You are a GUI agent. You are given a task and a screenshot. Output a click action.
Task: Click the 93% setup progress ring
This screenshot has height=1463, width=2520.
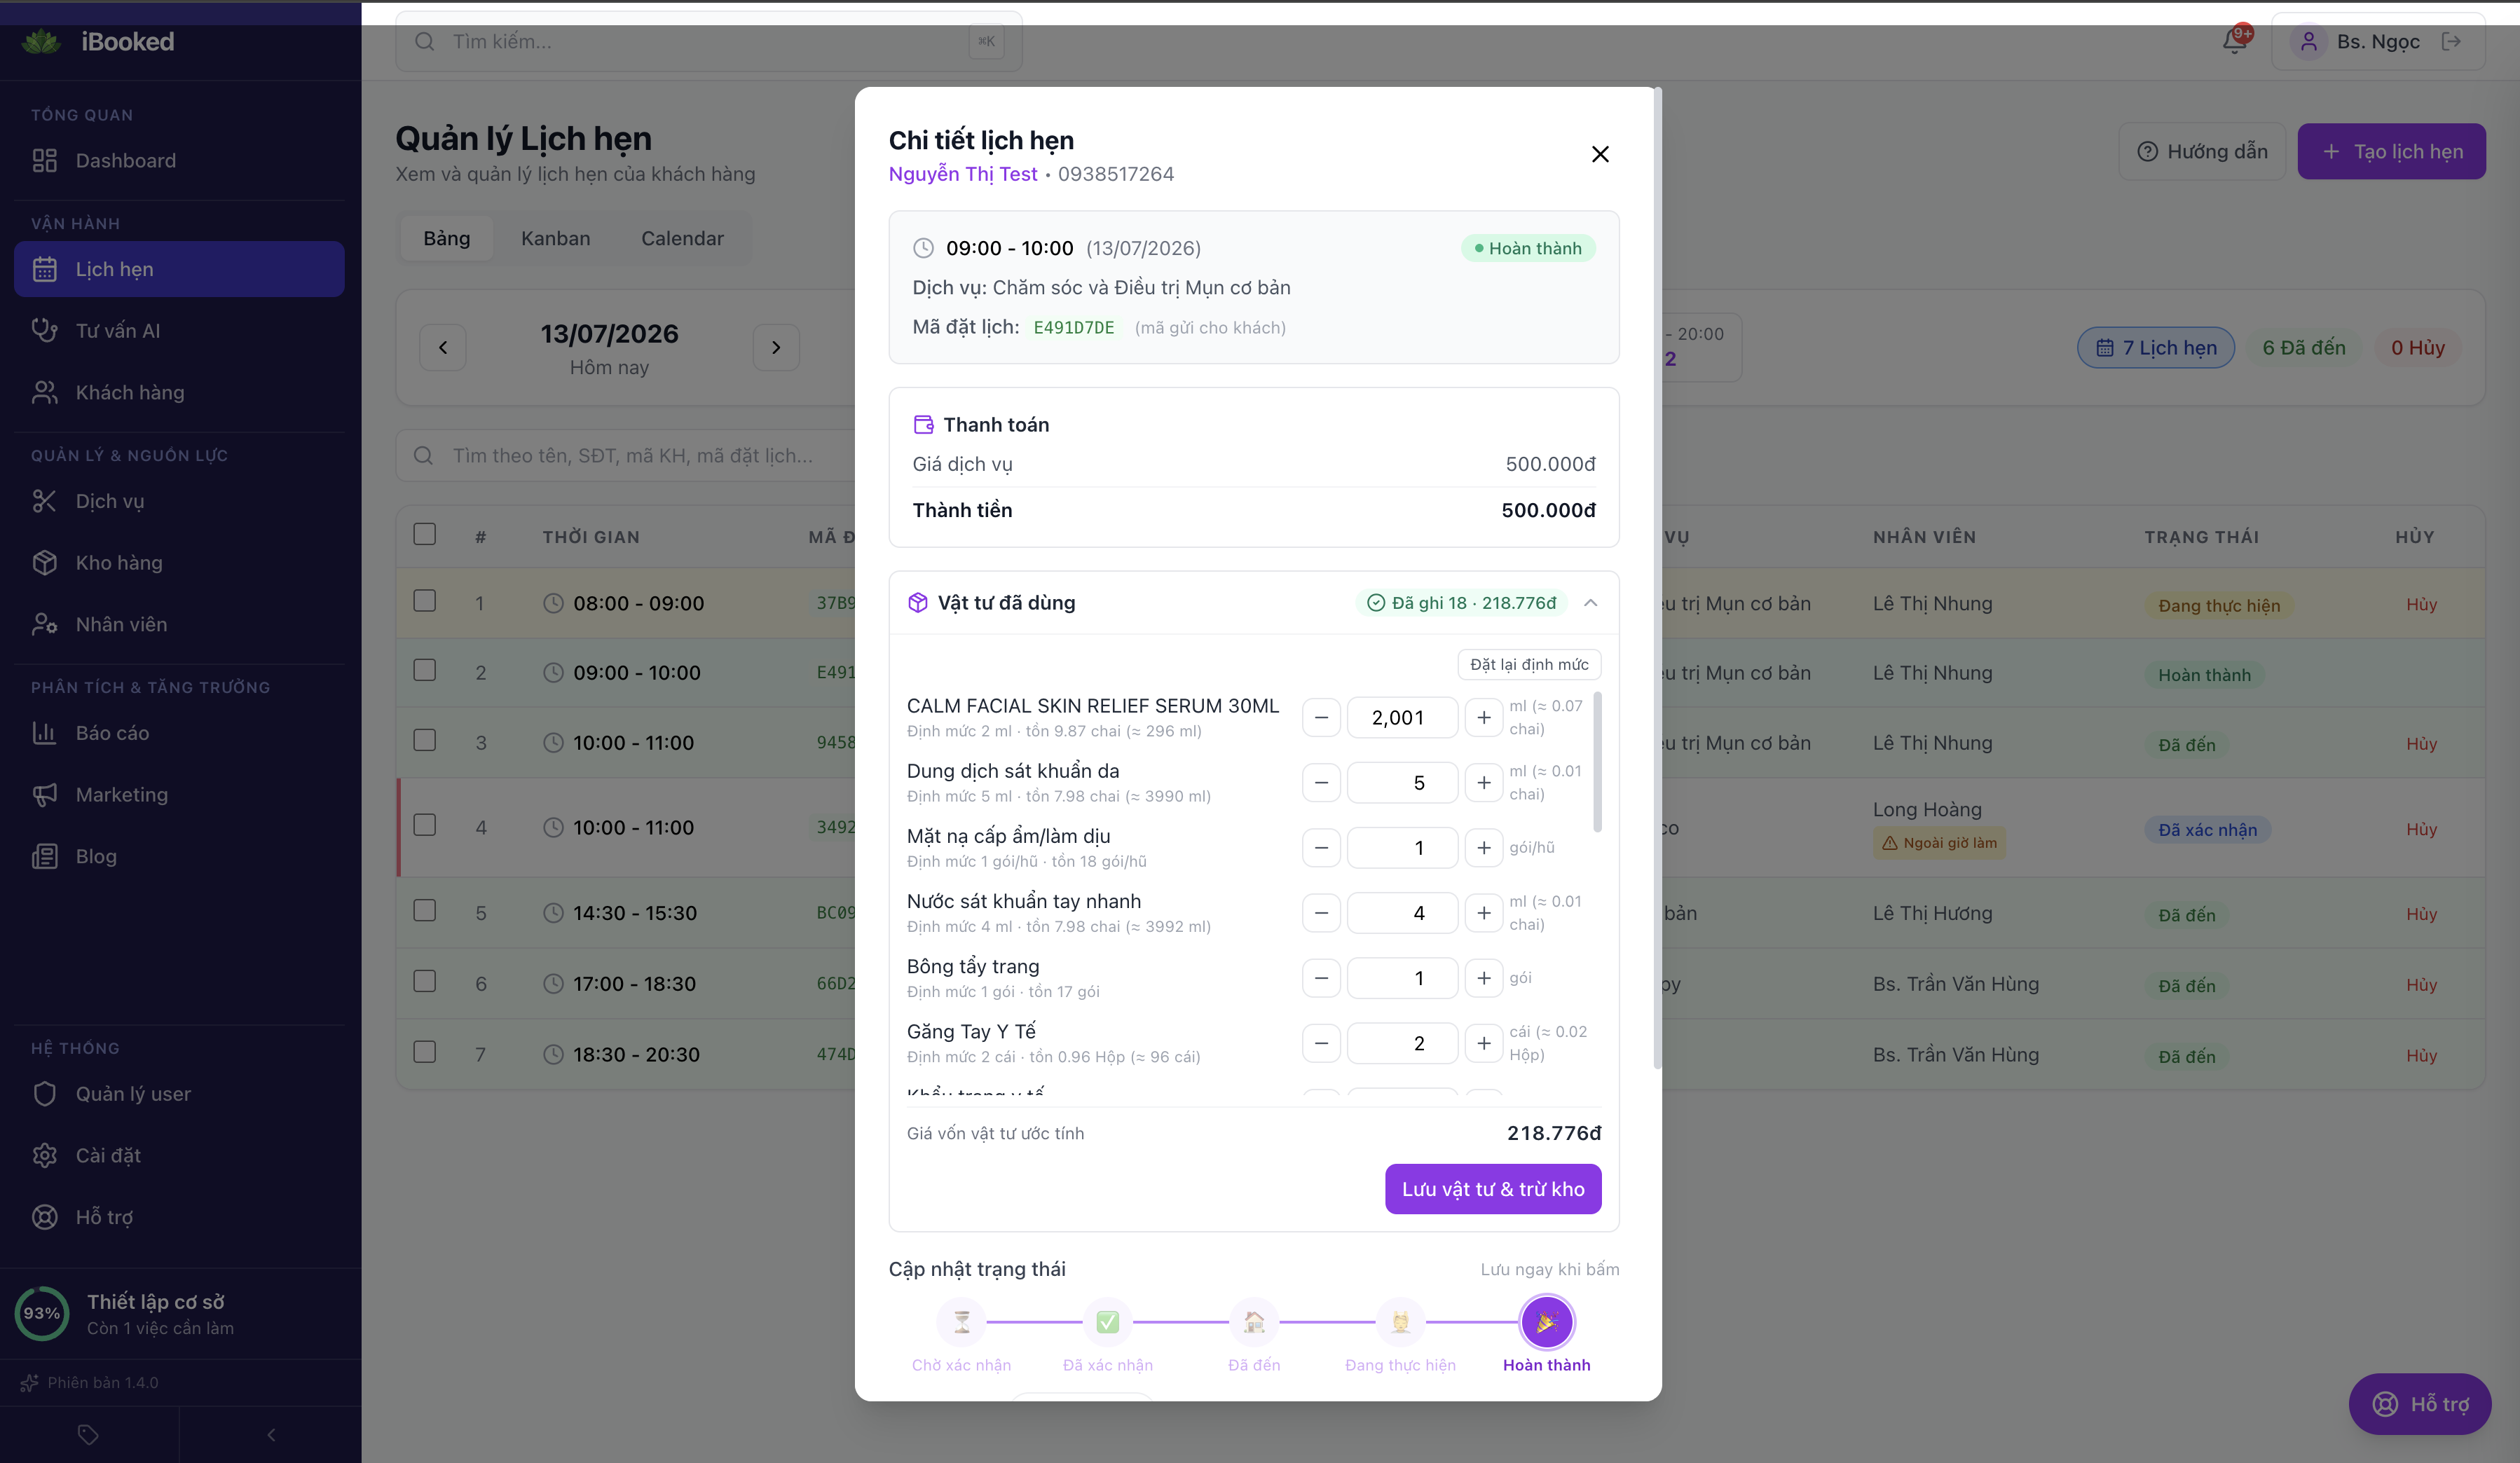click(x=42, y=1313)
